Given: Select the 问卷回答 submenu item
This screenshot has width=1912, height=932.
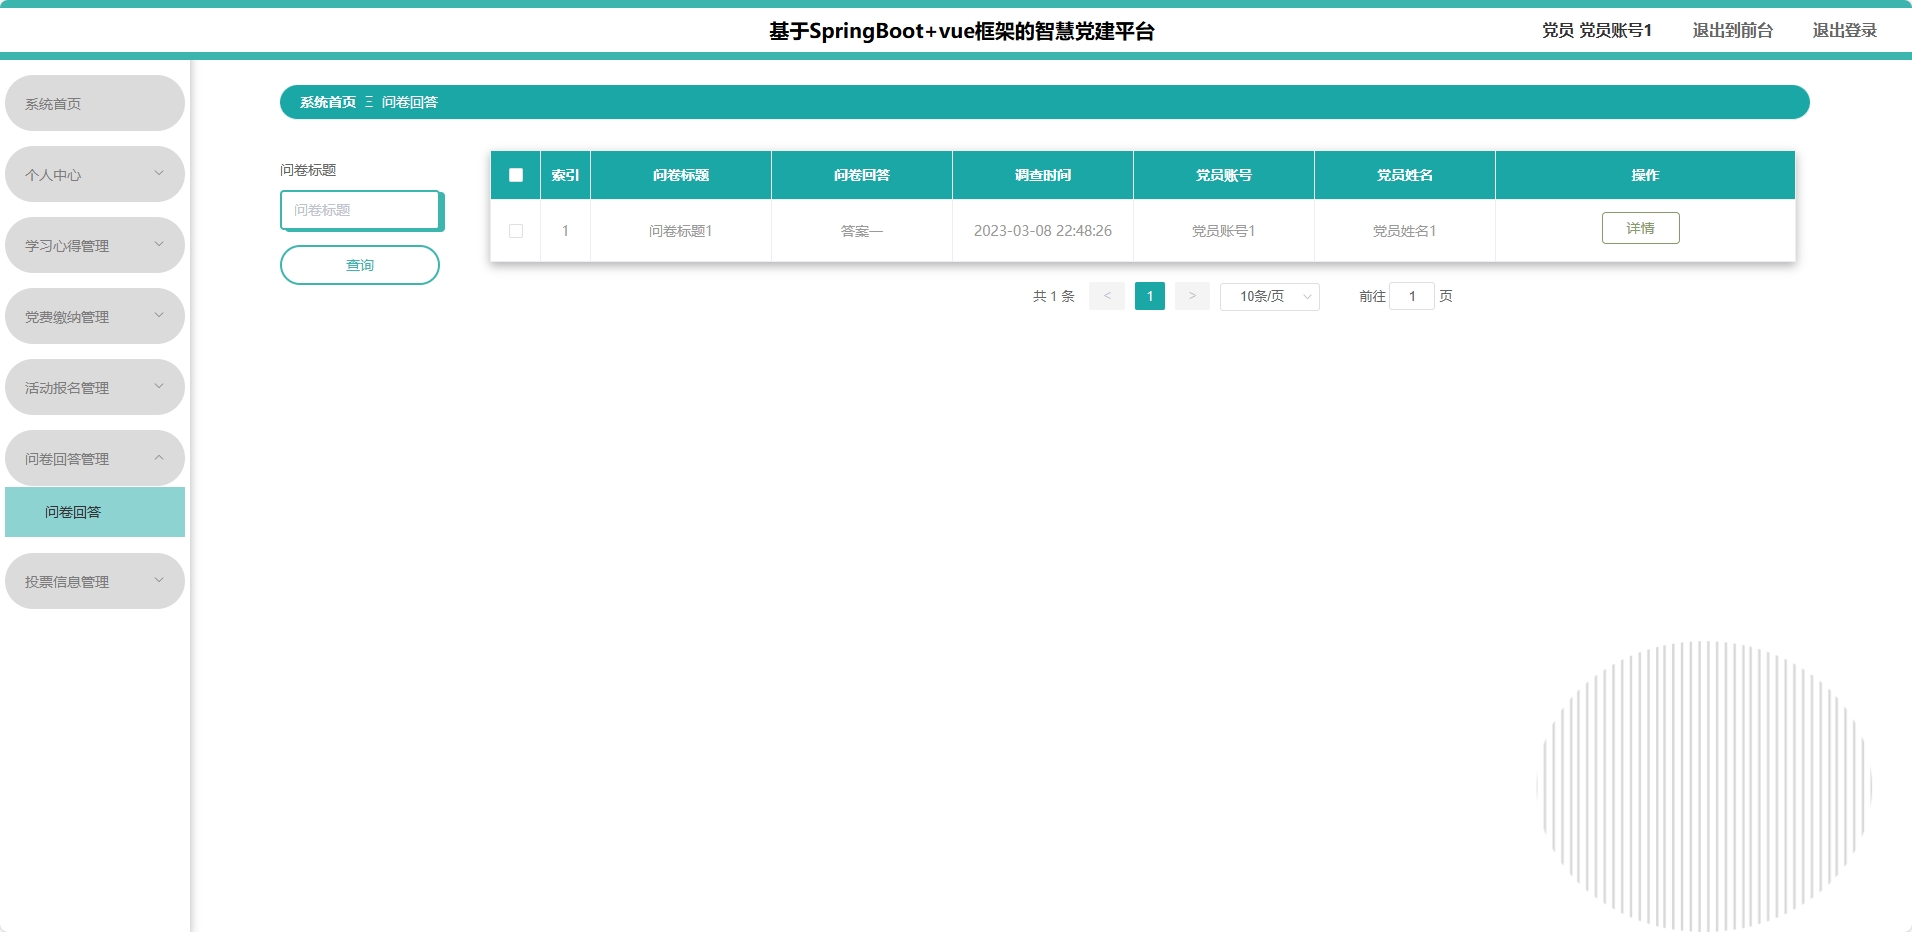Looking at the screenshot, I should [95, 512].
